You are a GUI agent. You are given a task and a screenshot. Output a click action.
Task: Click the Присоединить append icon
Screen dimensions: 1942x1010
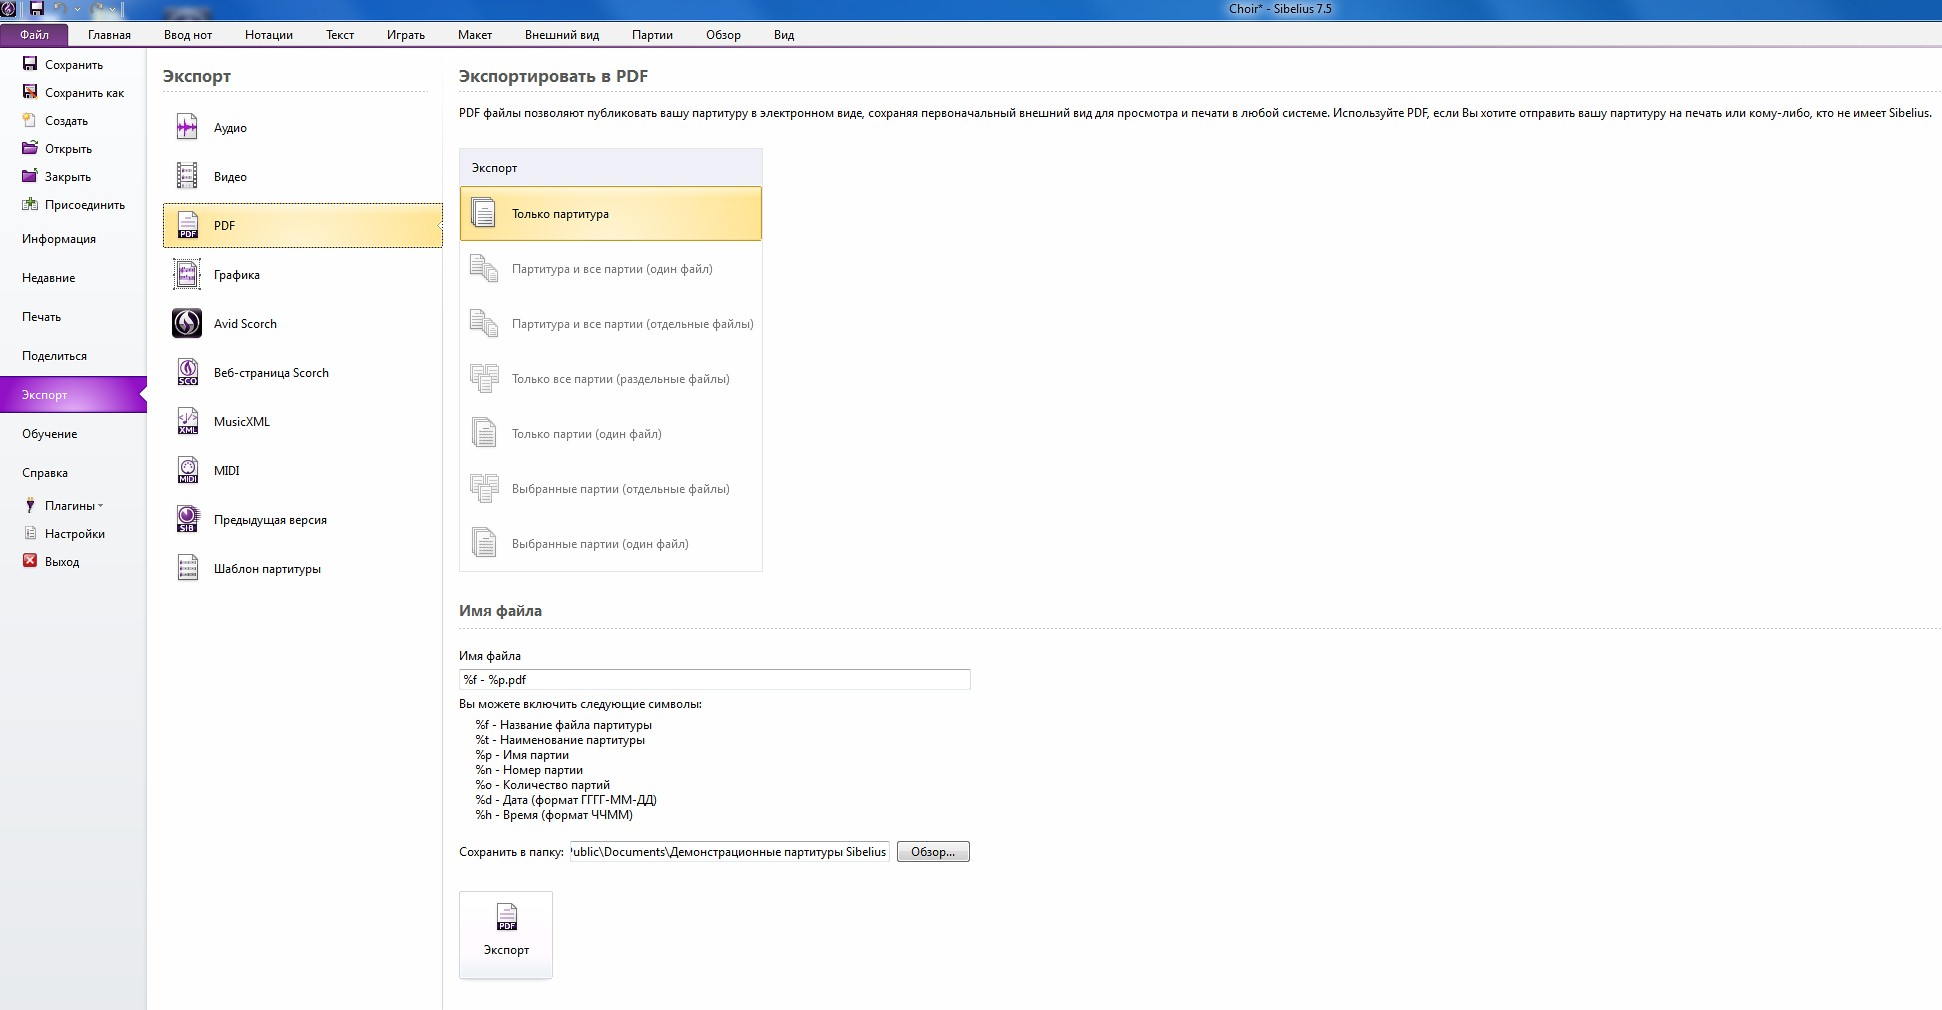30,204
